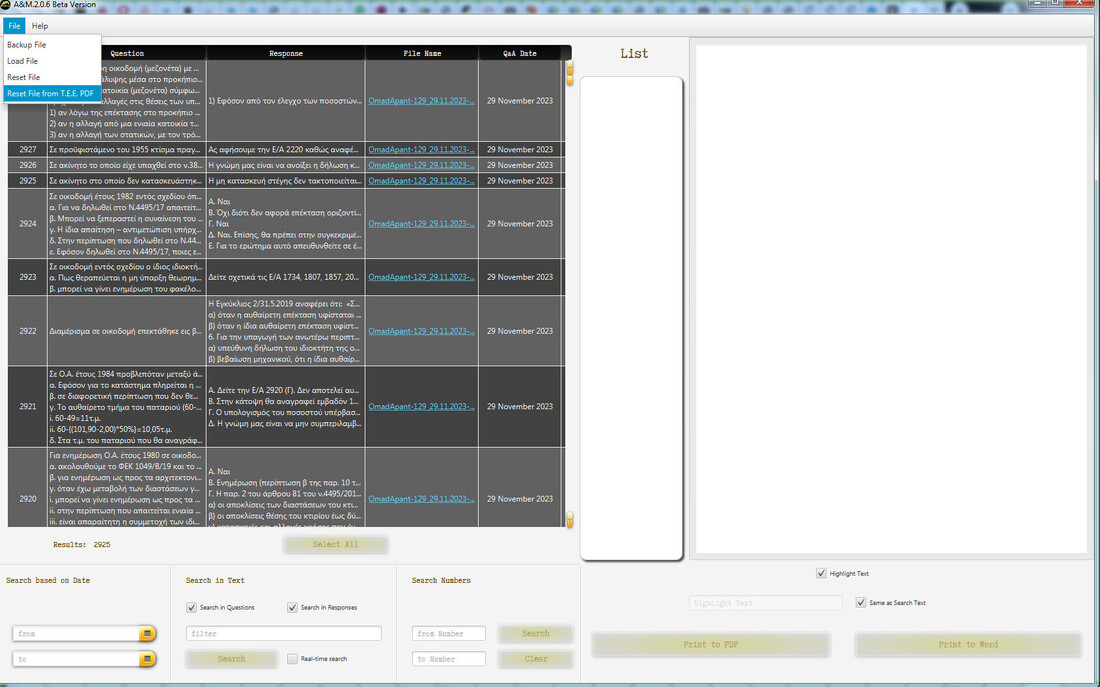
Task: Open the 'to' date picker calendar icon
Action: 147,659
